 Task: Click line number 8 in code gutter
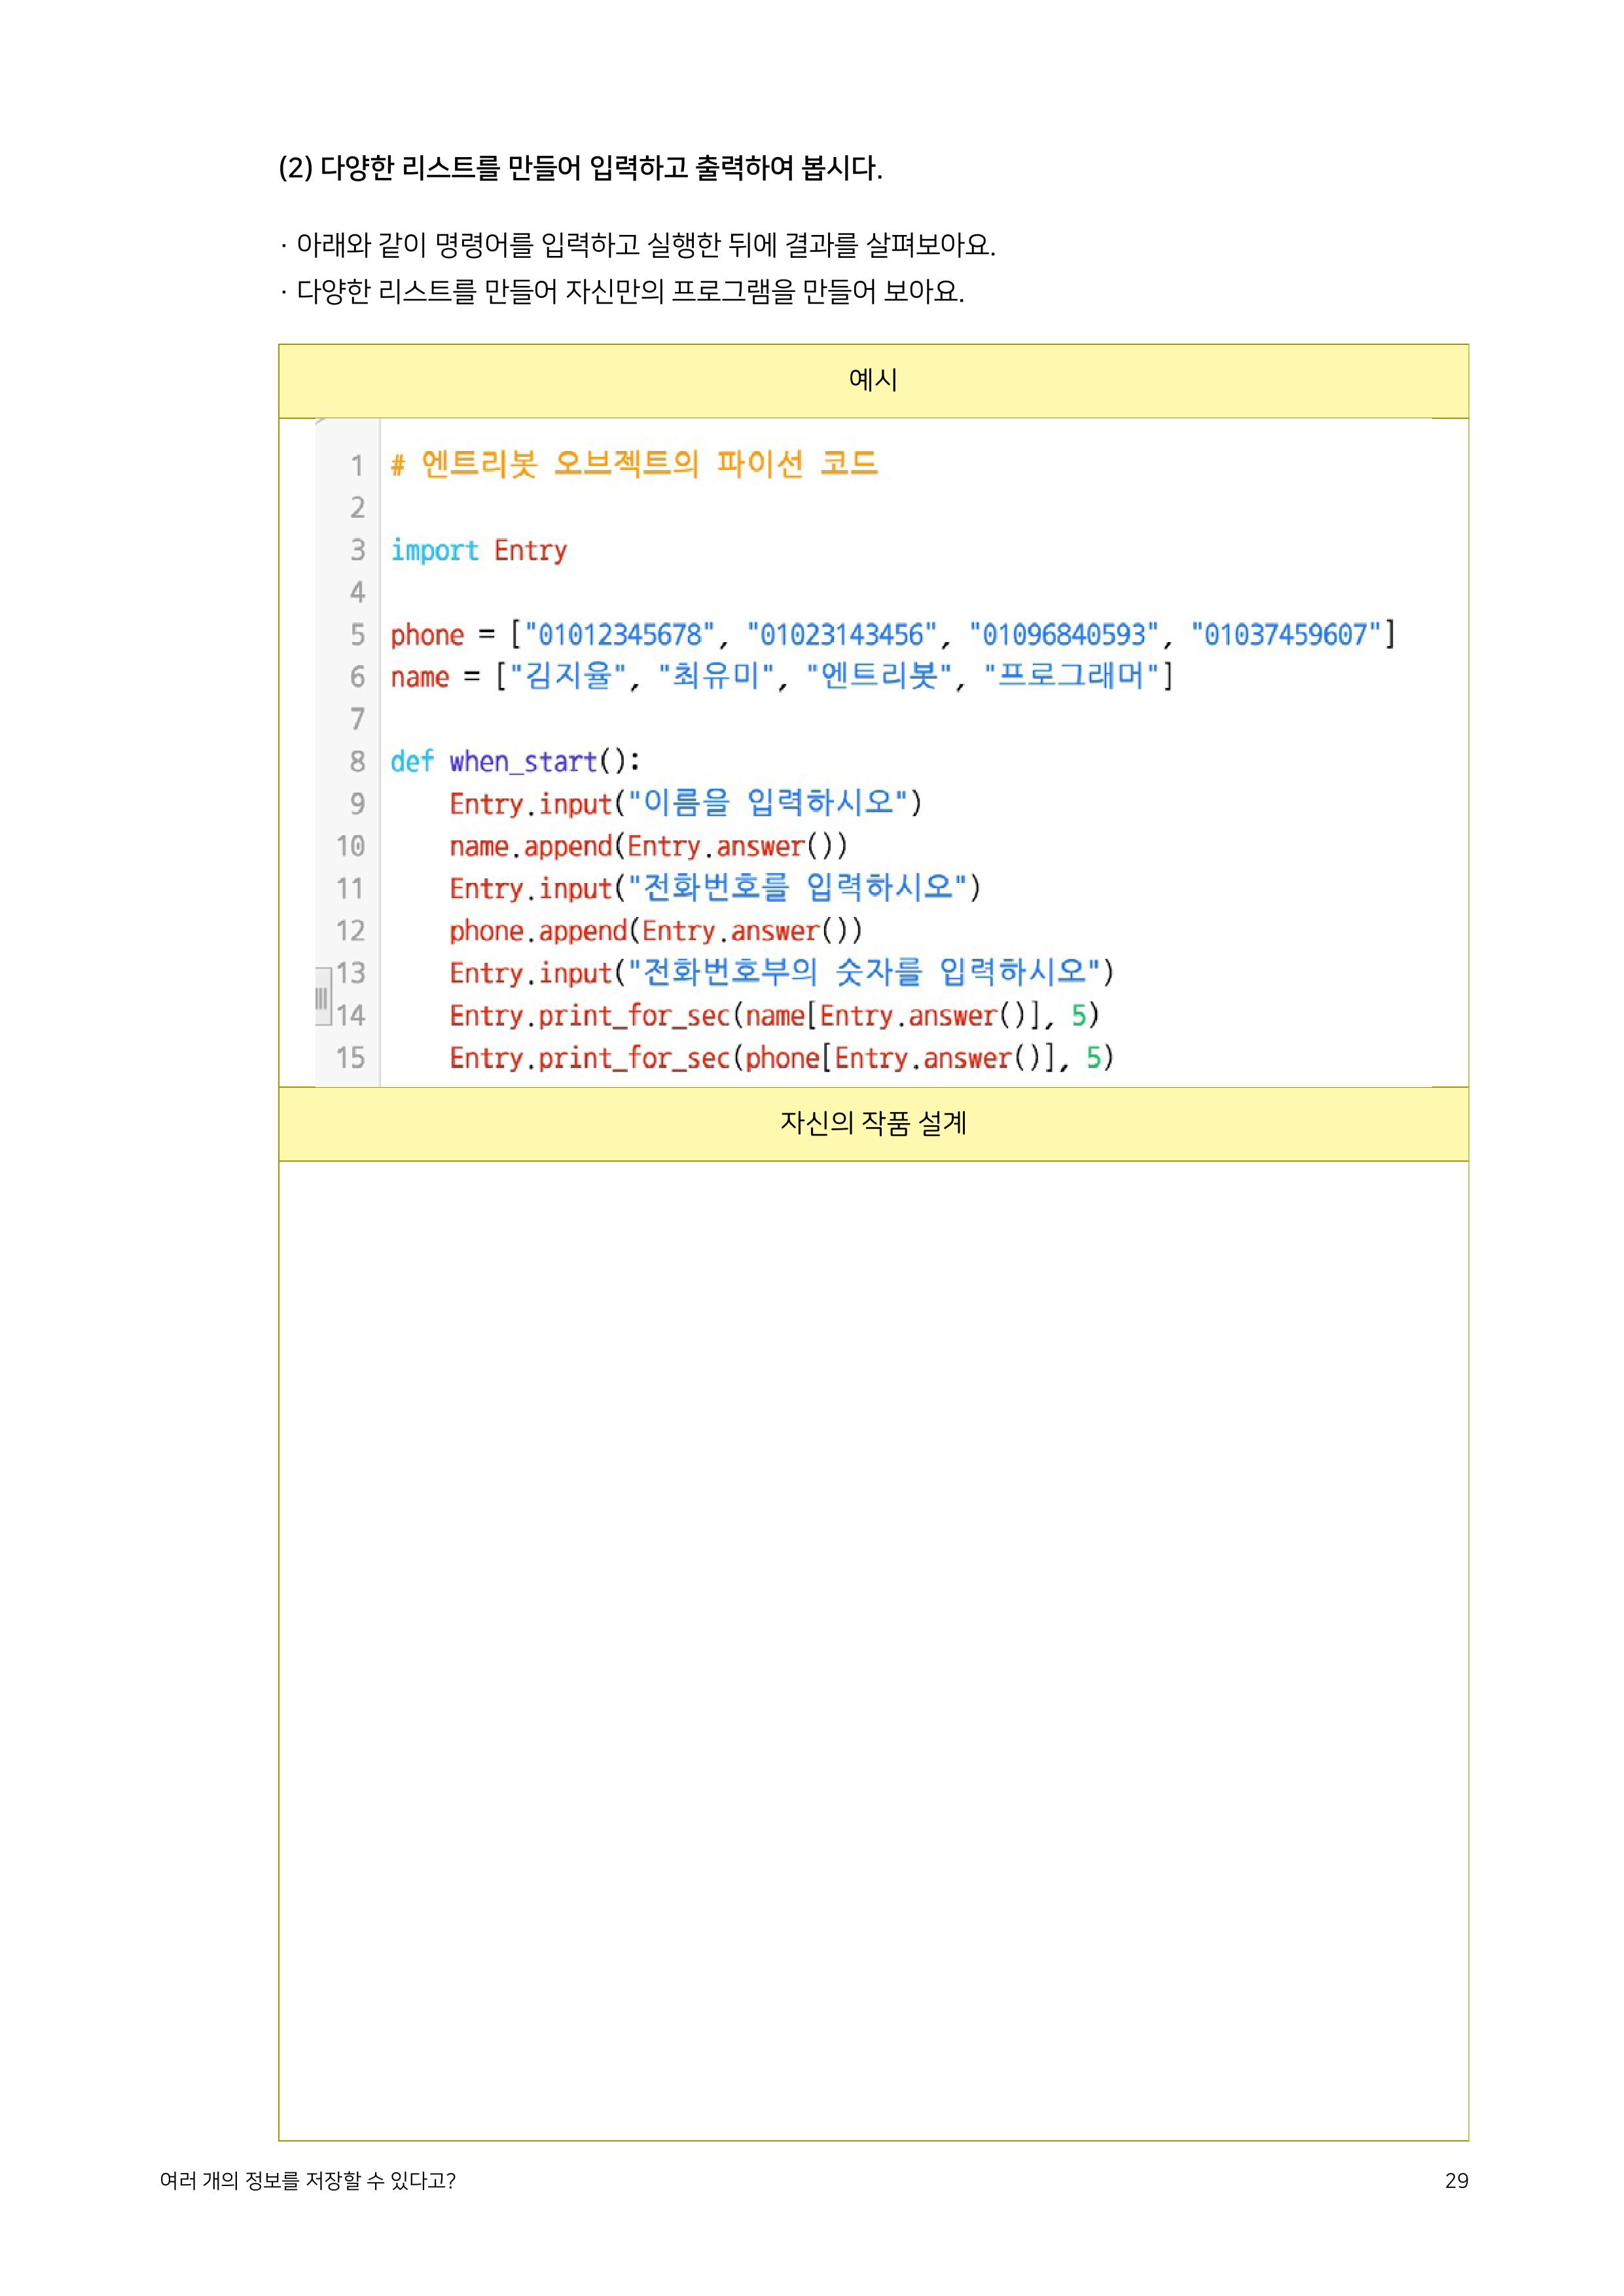(357, 762)
